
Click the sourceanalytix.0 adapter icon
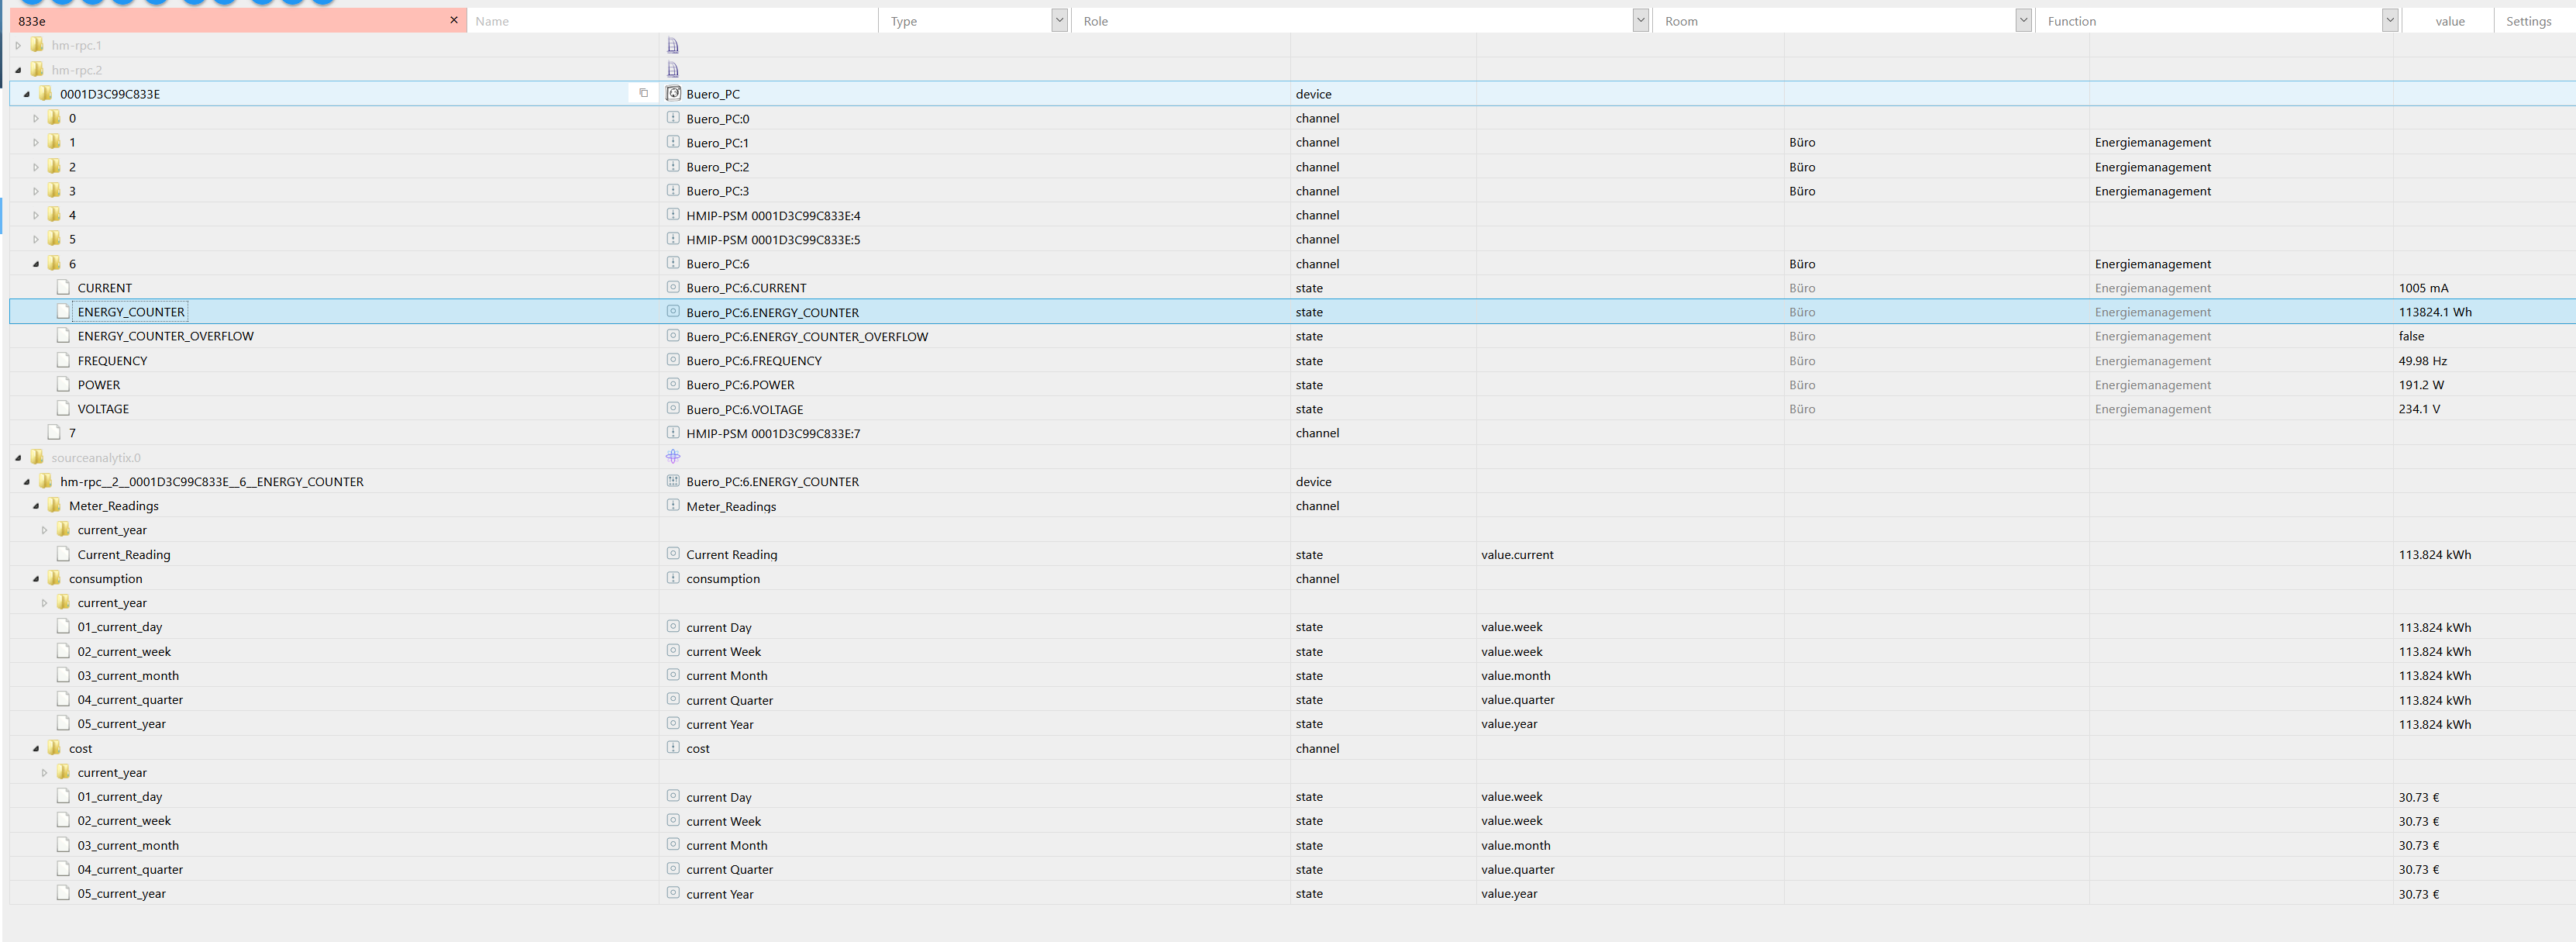tap(673, 457)
